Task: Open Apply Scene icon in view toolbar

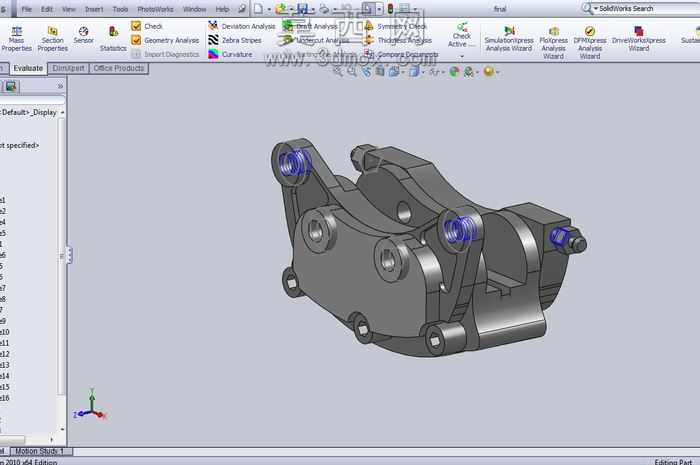Action: click(x=468, y=71)
